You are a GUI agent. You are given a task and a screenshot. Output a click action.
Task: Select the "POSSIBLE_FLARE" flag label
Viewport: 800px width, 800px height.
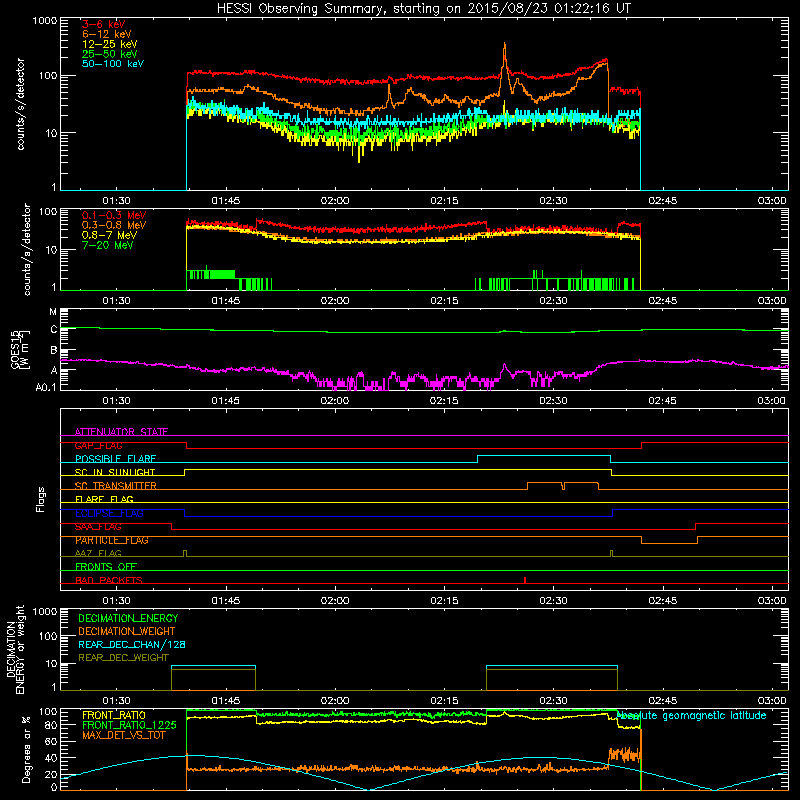pyautogui.click(x=115, y=459)
